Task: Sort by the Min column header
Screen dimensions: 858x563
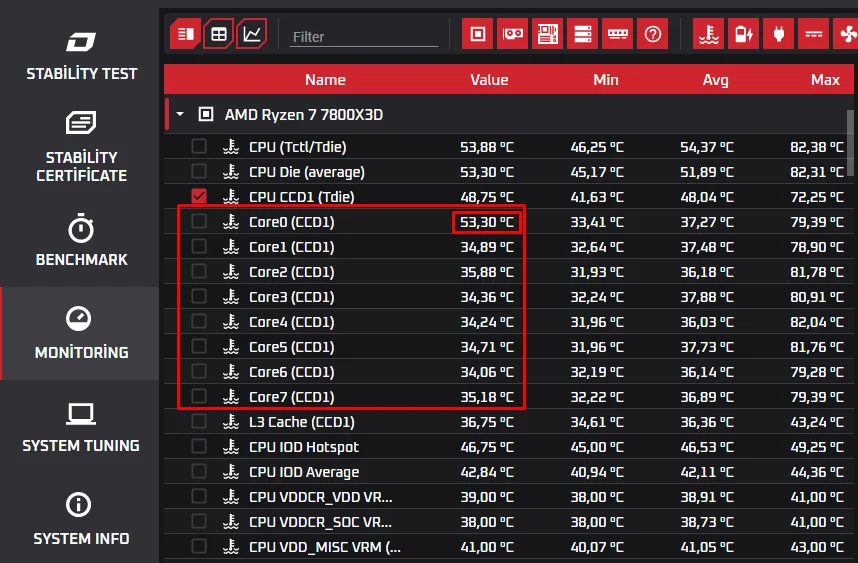Action: tap(606, 80)
